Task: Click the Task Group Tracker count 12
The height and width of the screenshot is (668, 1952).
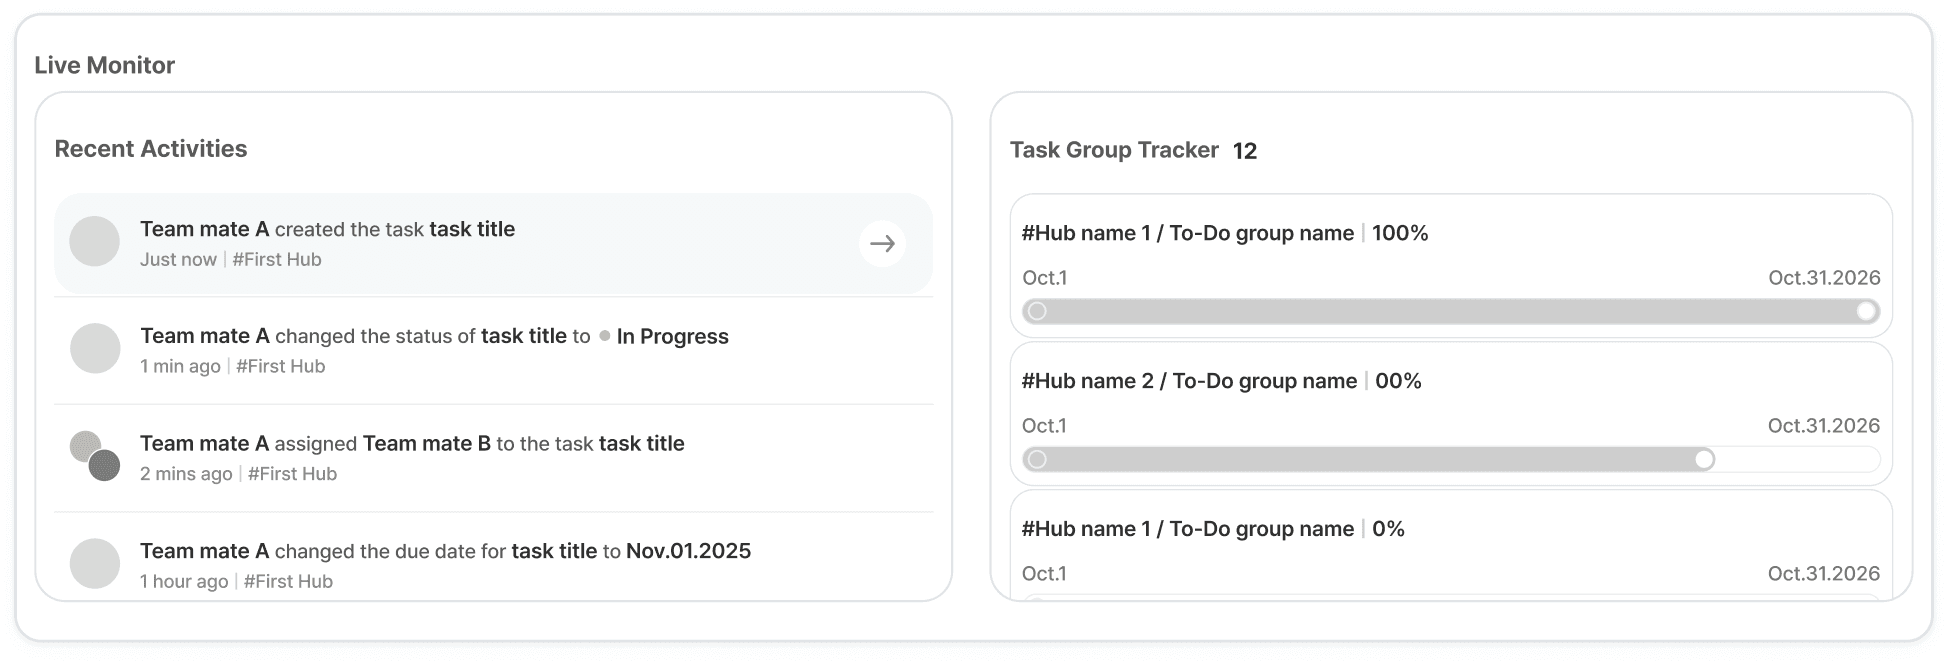Action: click(1245, 151)
